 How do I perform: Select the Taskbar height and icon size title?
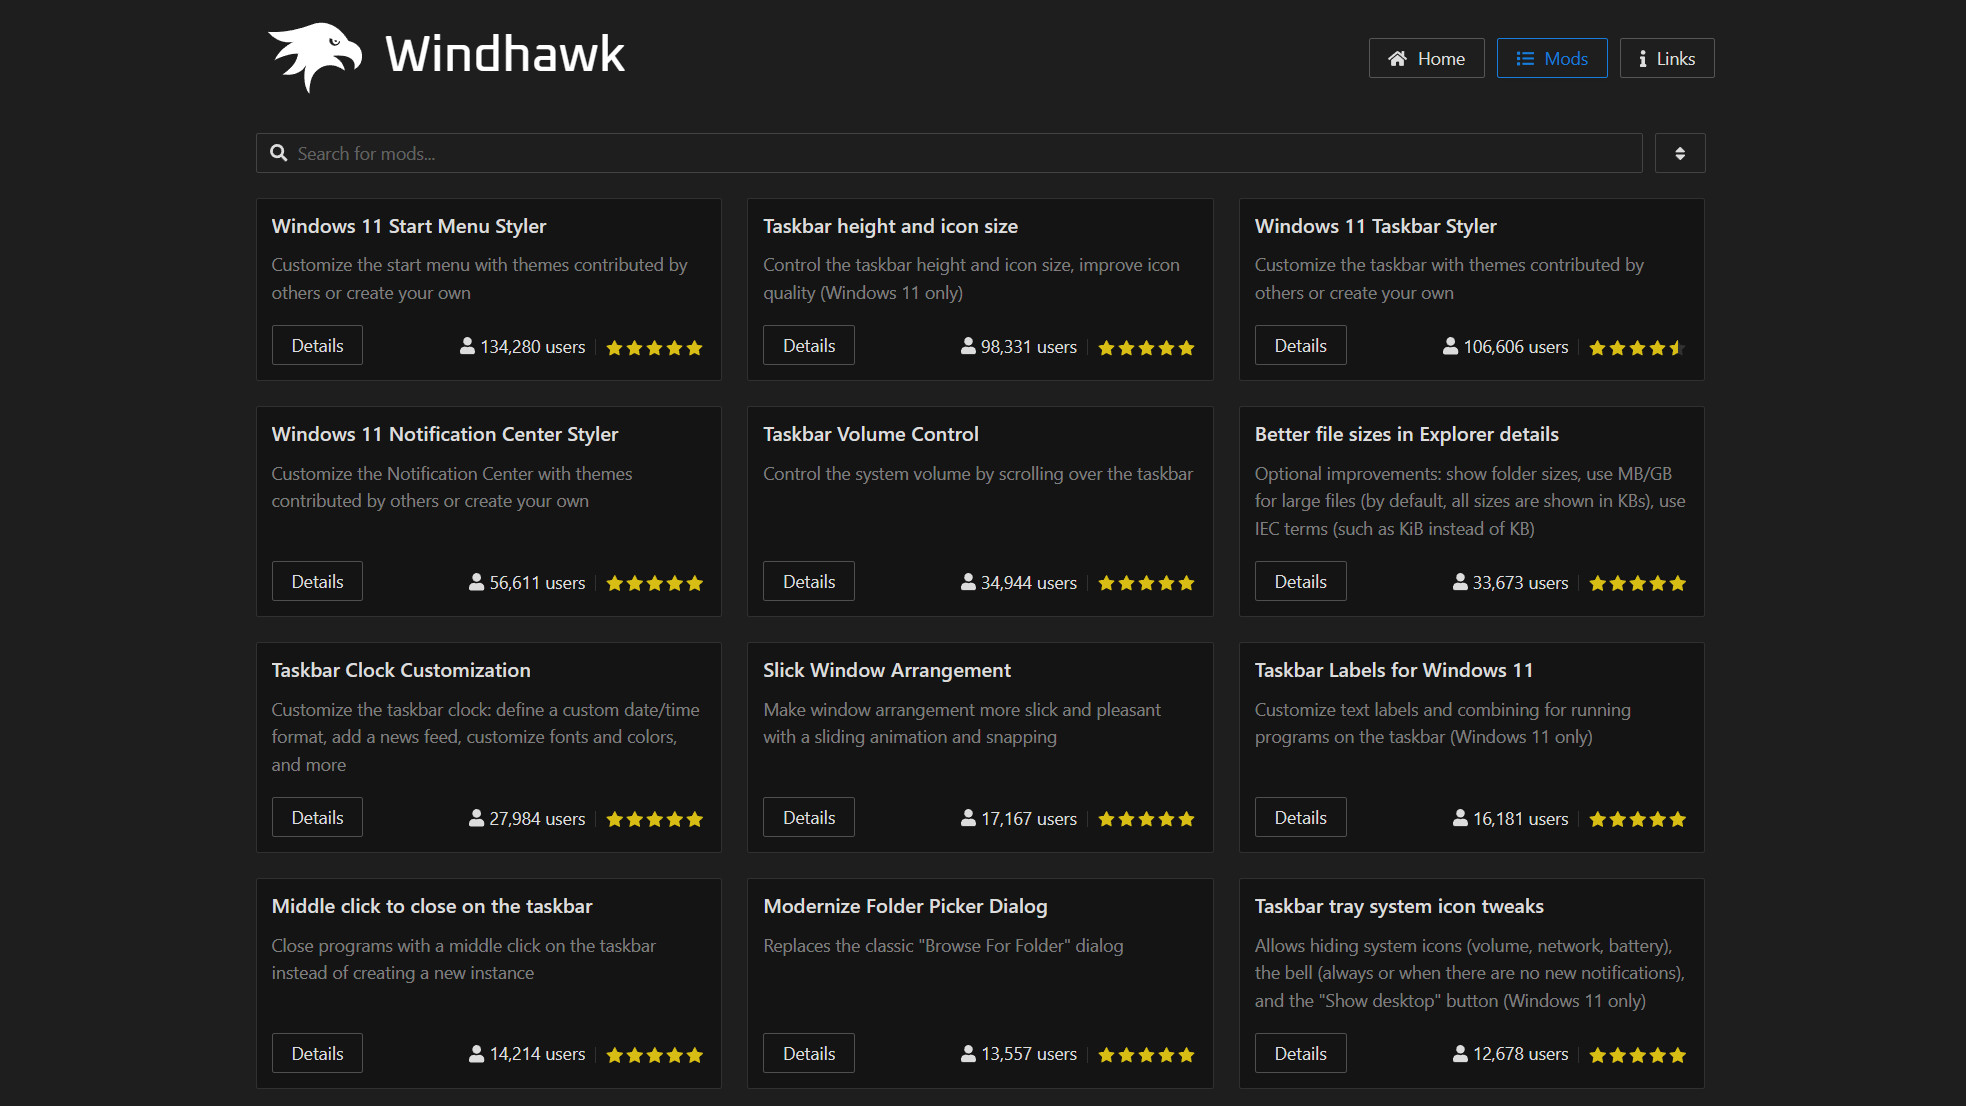(x=890, y=226)
